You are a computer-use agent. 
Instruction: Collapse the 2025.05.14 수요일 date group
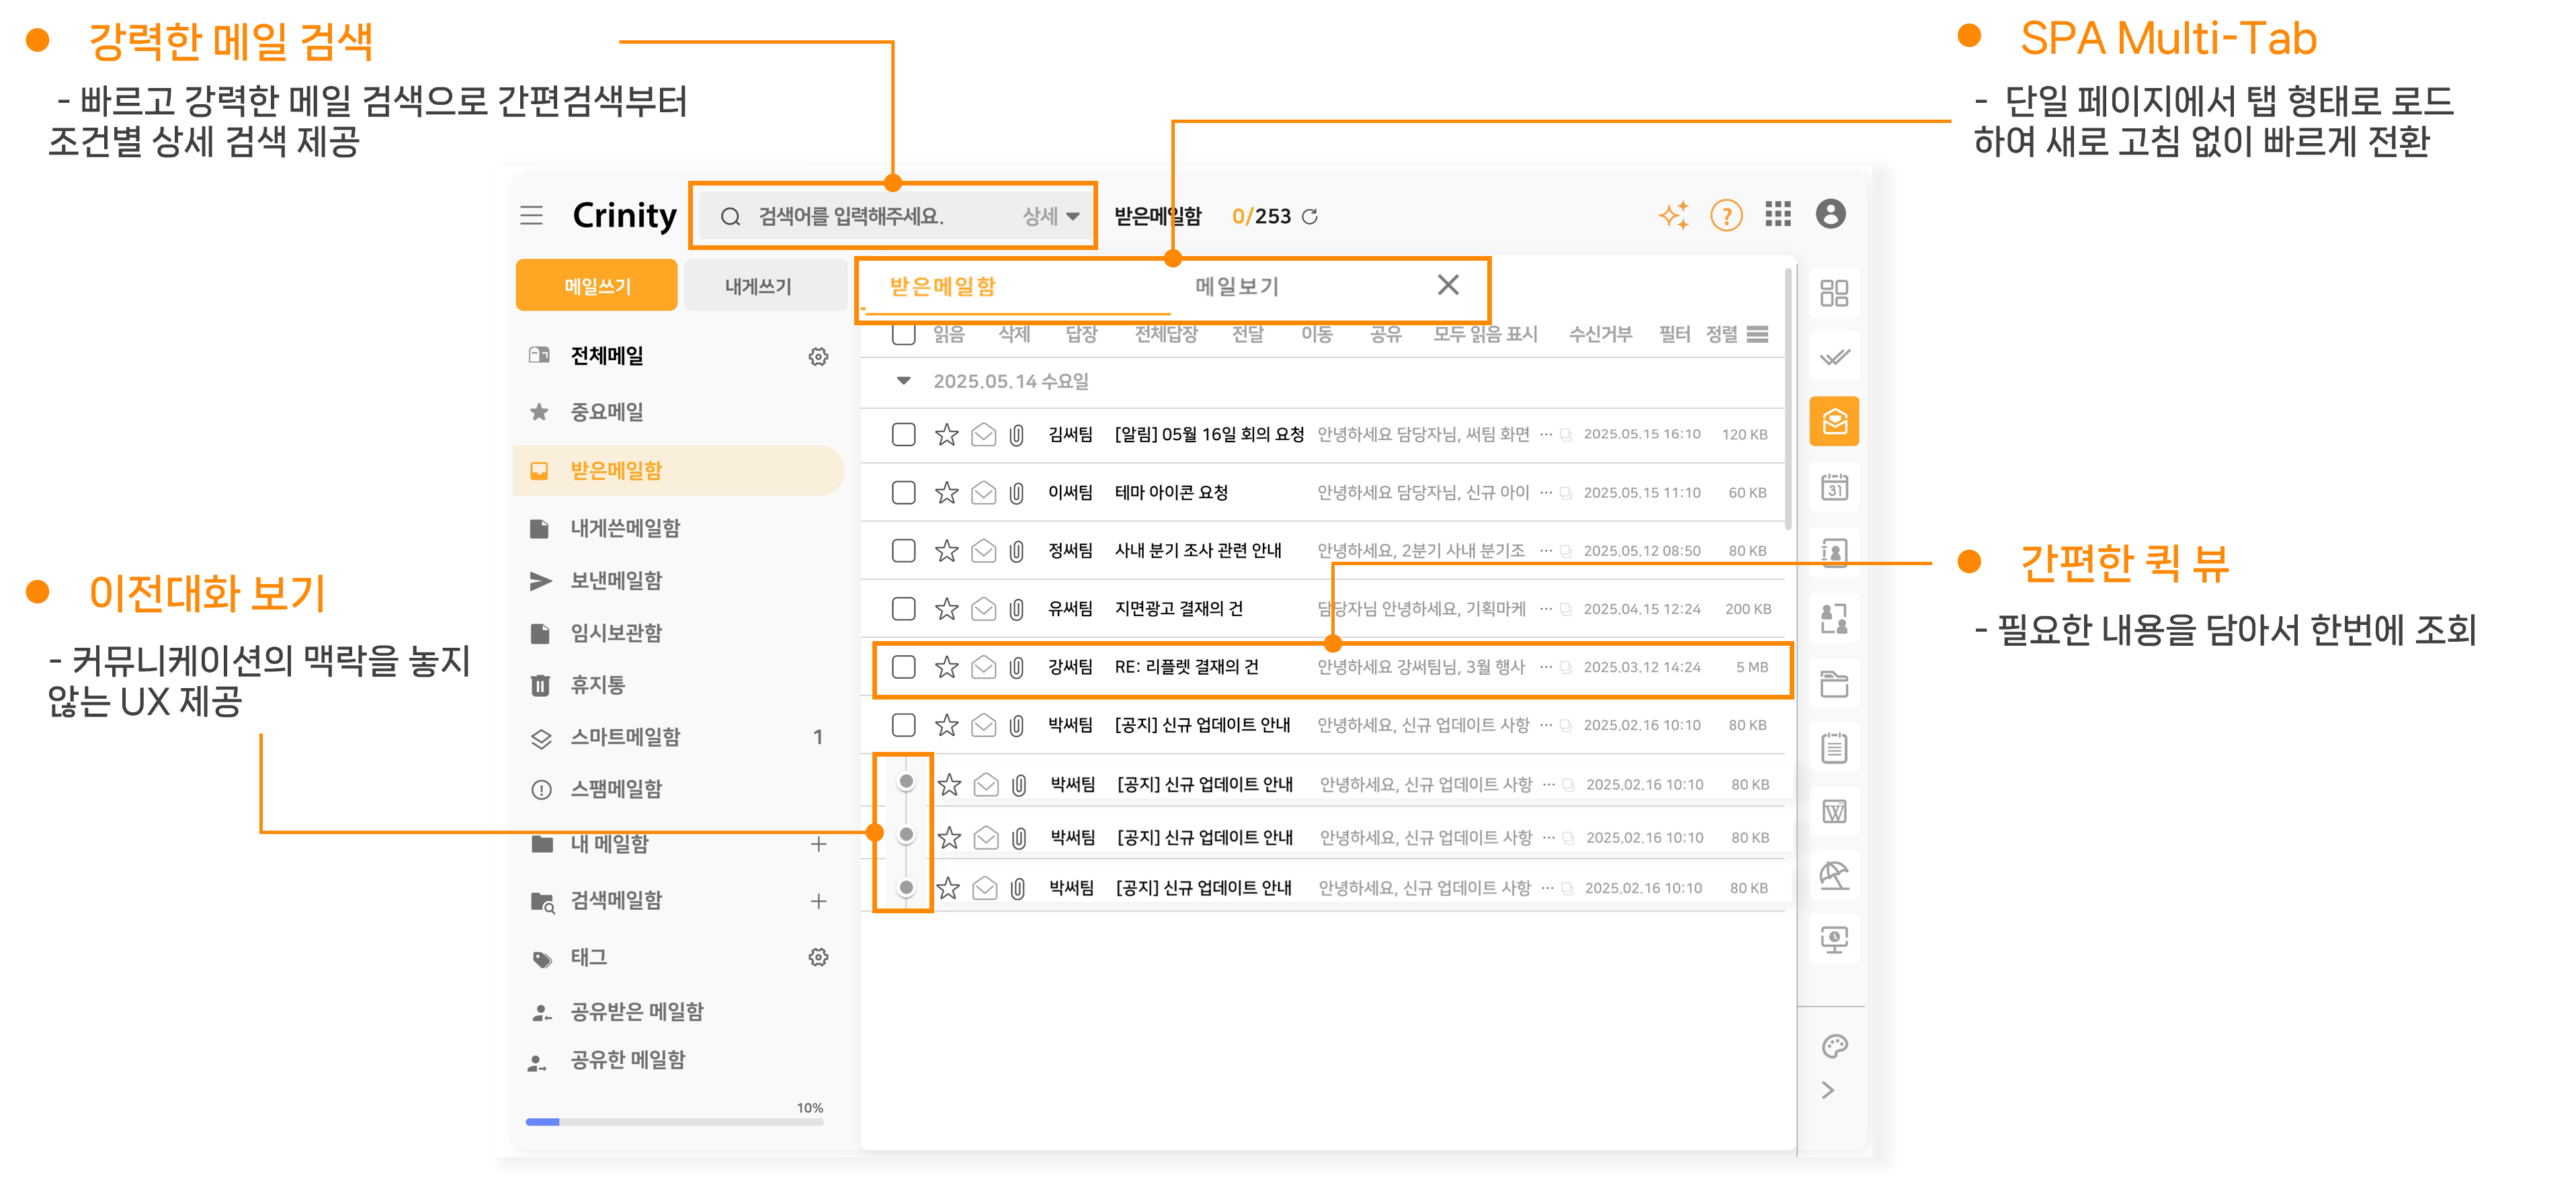tap(903, 380)
